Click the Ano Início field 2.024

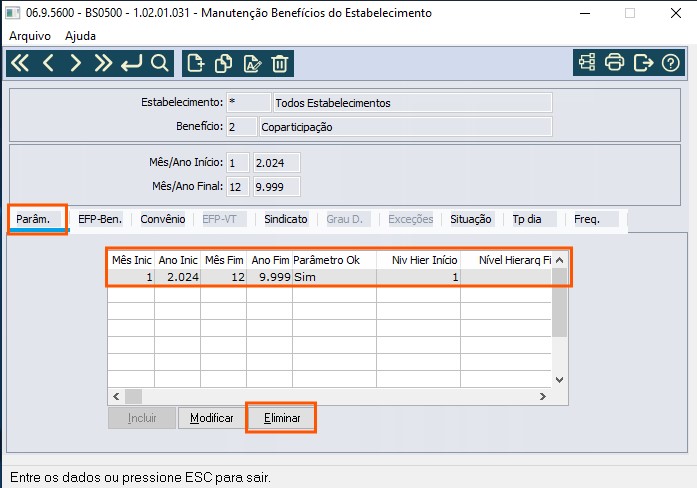point(276,163)
